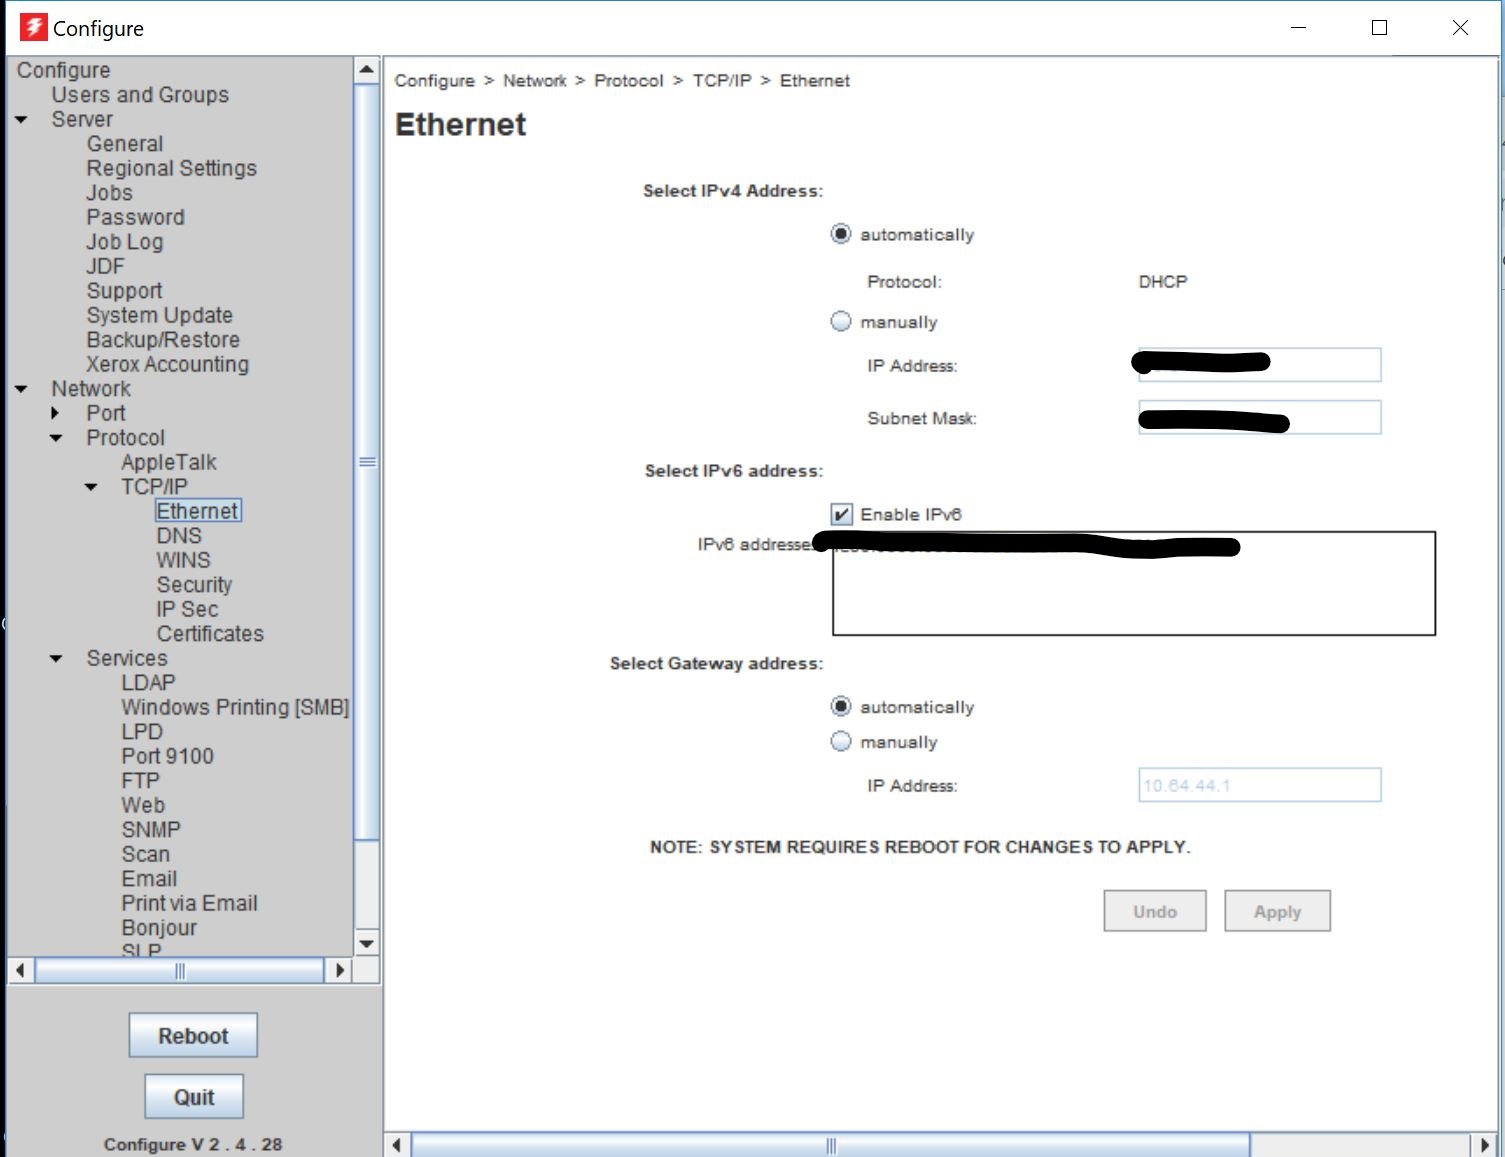Image resolution: width=1505 pixels, height=1157 pixels.
Task: Collapse the Services tree branch
Action: pyautogui.click(x=55, y=658)
